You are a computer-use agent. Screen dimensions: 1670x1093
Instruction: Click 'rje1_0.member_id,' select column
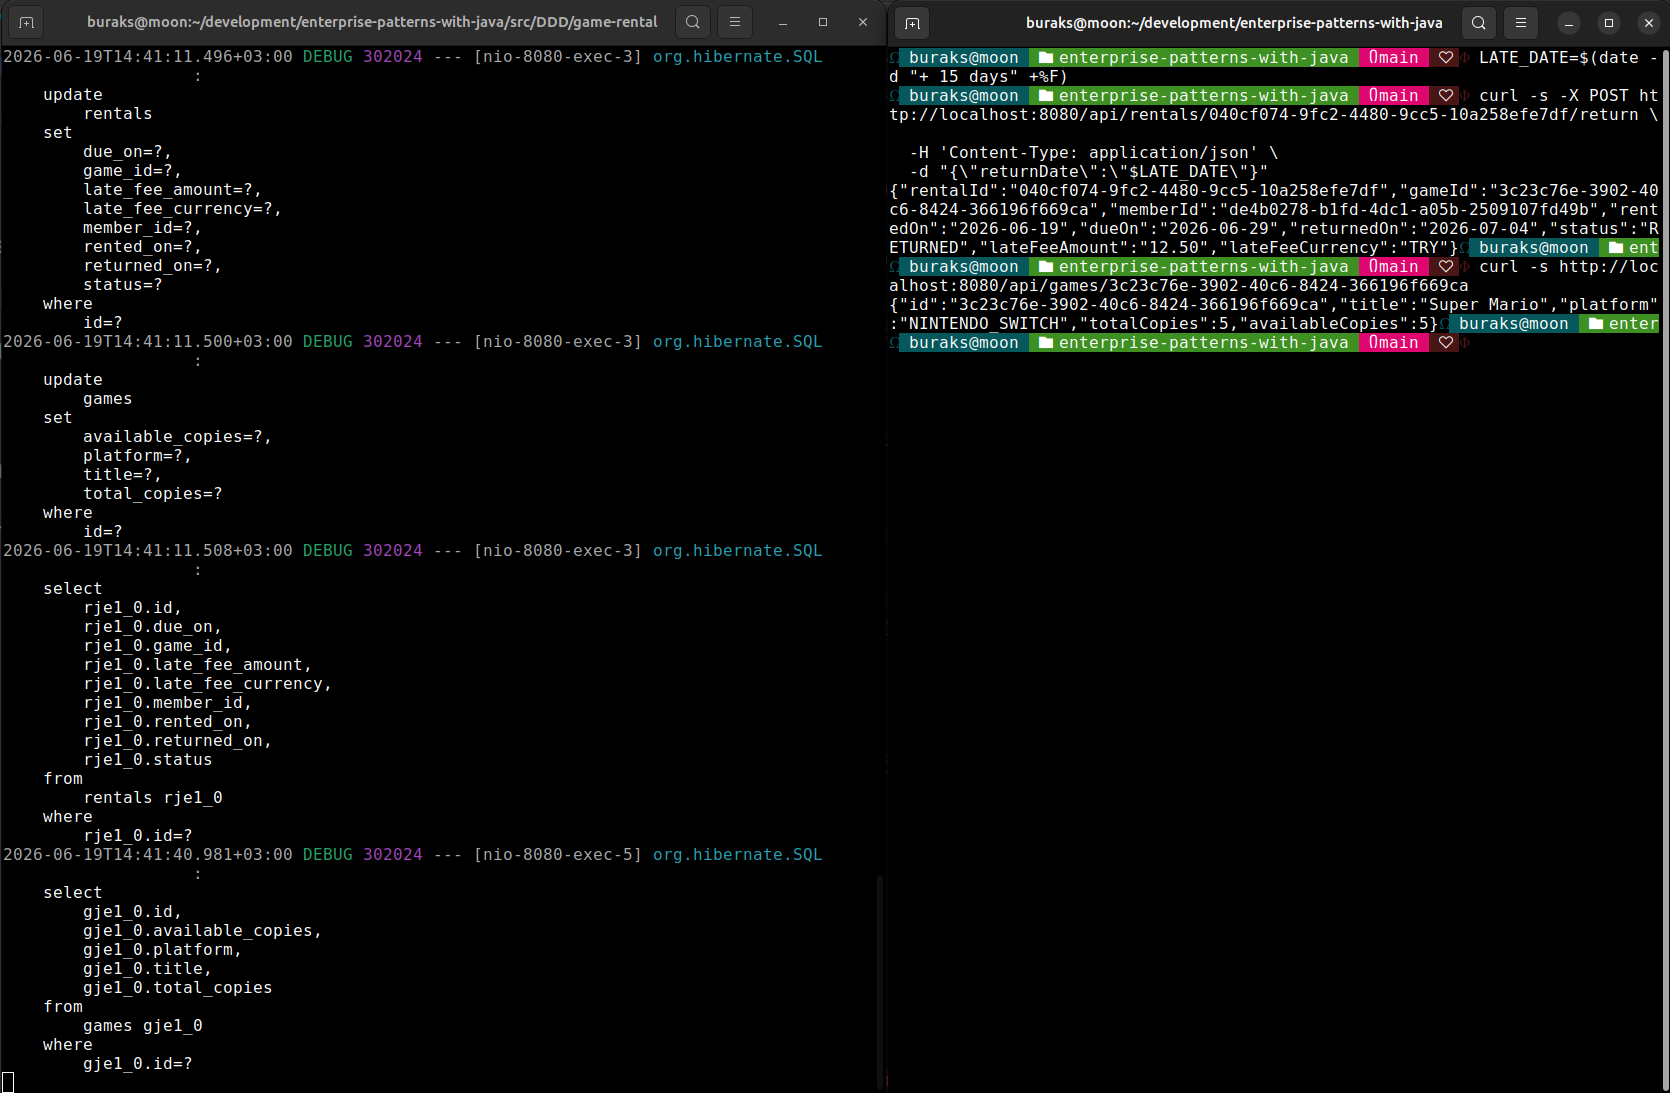(167, 703)
